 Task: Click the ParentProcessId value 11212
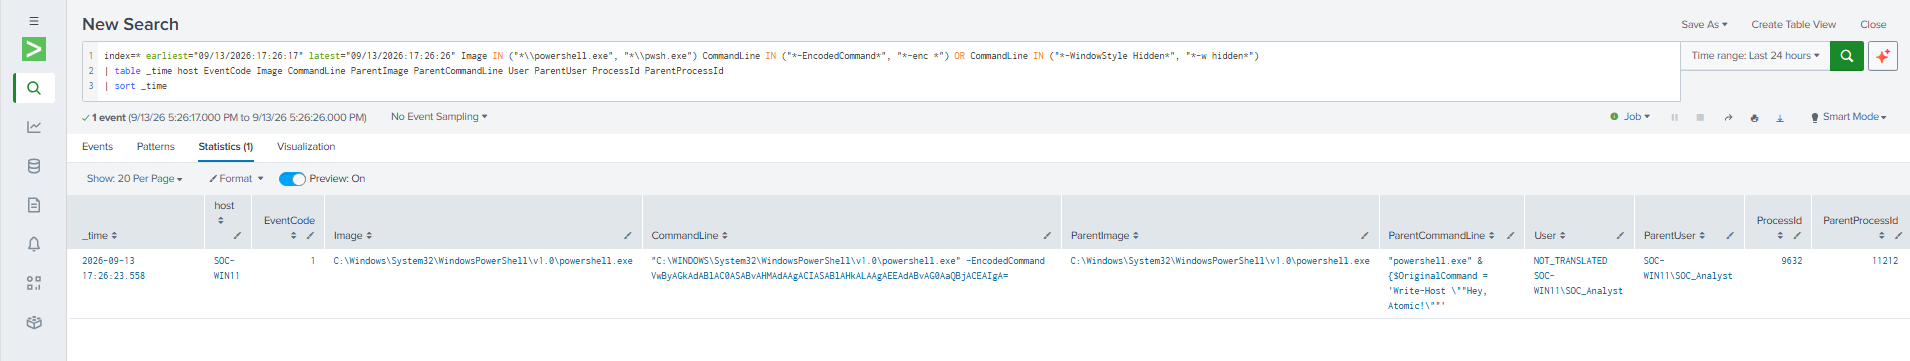1884,261
